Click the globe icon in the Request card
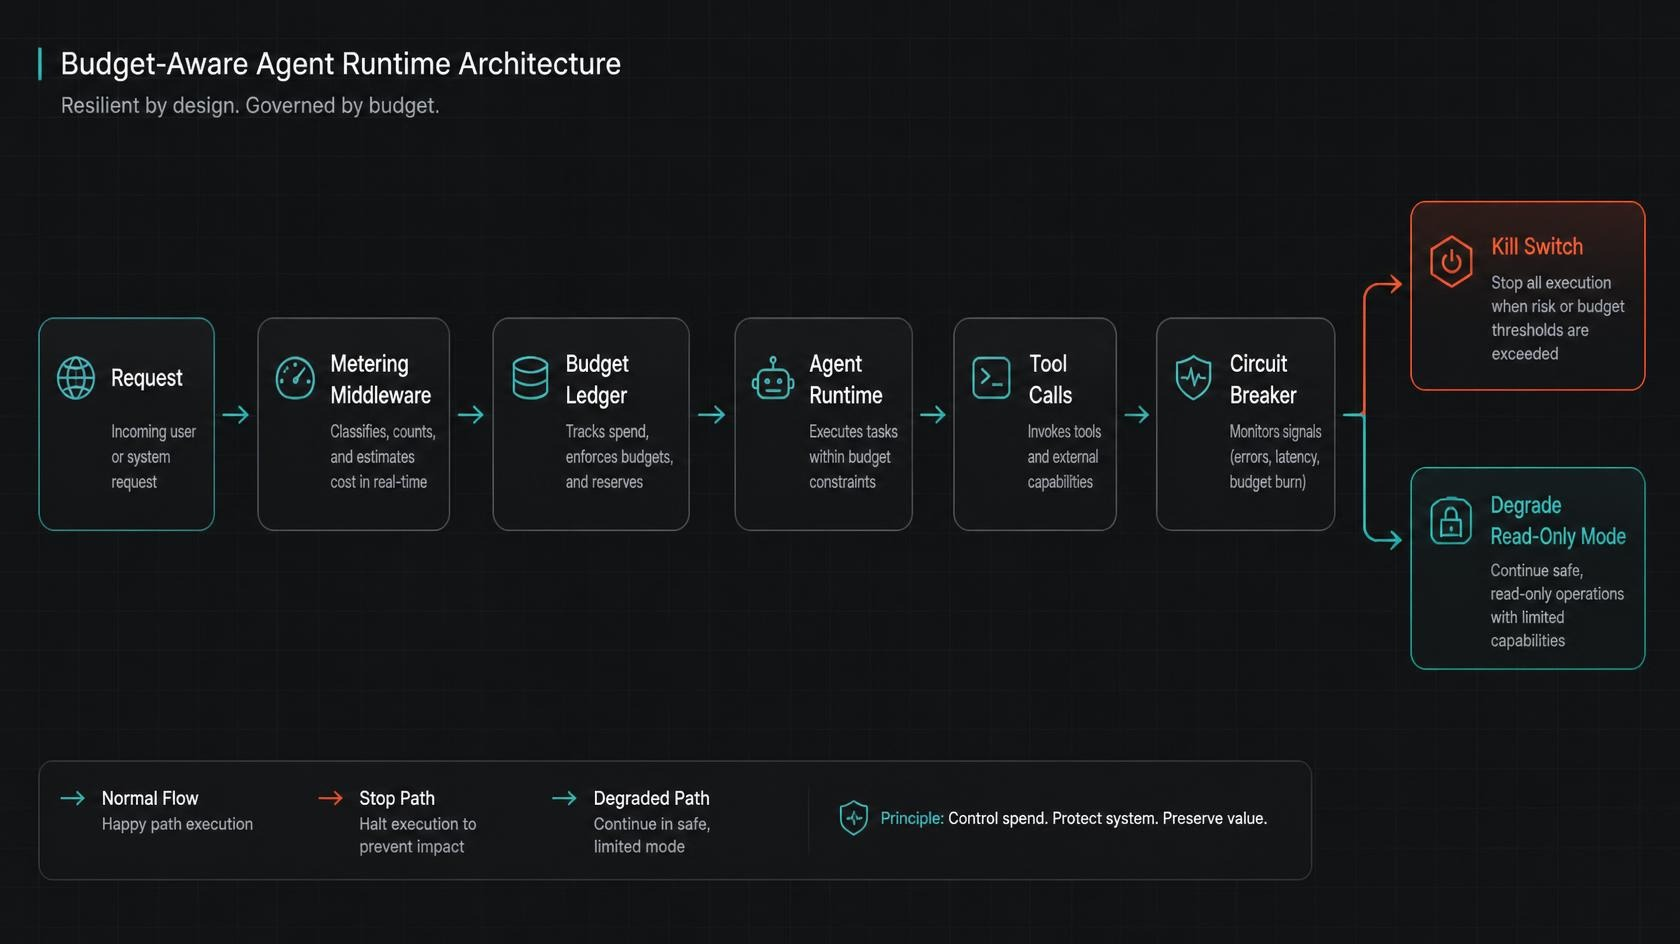 76,378
